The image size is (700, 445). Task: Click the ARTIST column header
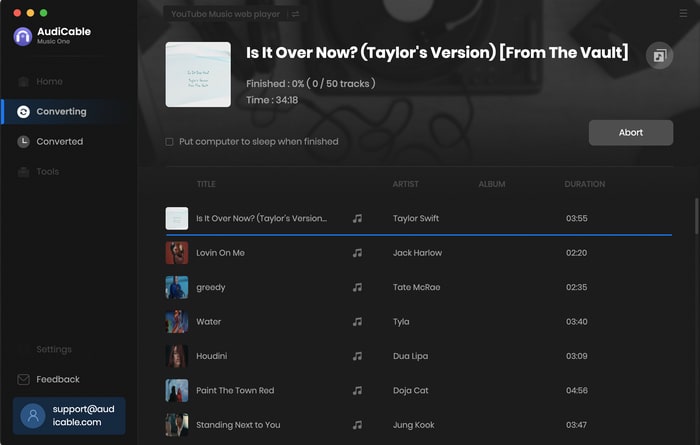point(405,184)
